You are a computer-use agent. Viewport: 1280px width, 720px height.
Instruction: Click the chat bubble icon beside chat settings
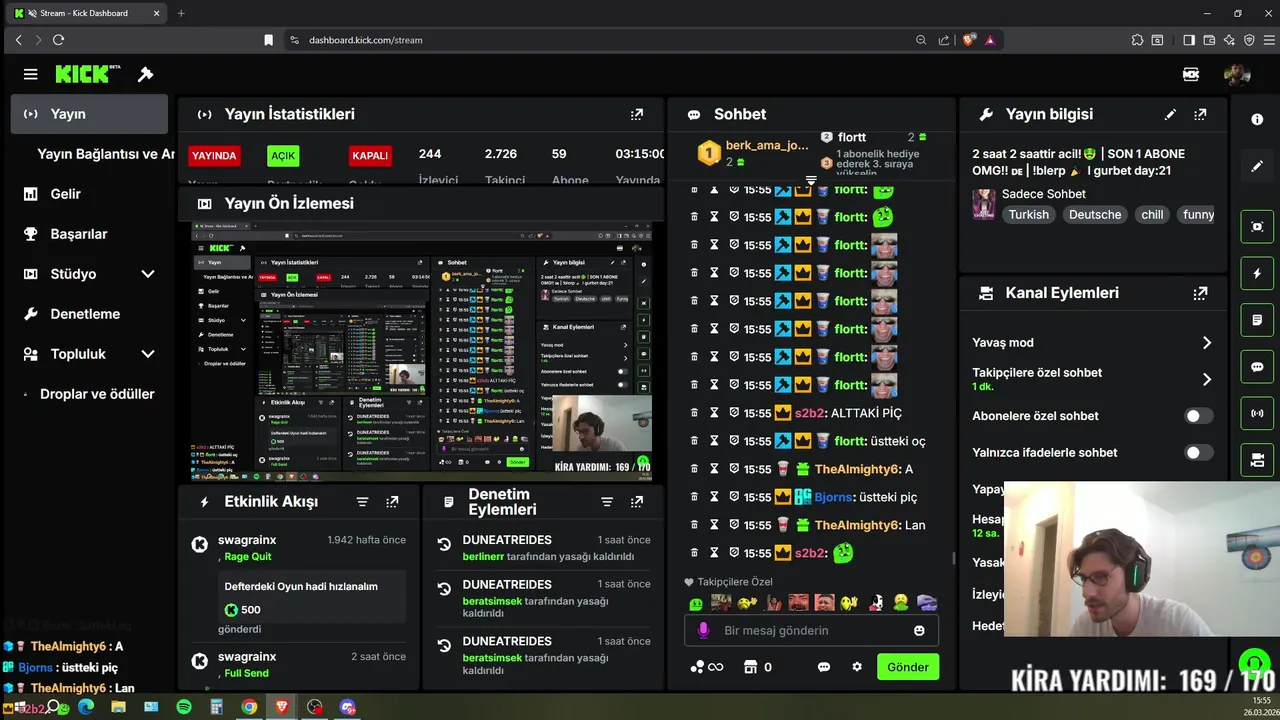coord(824,667)
